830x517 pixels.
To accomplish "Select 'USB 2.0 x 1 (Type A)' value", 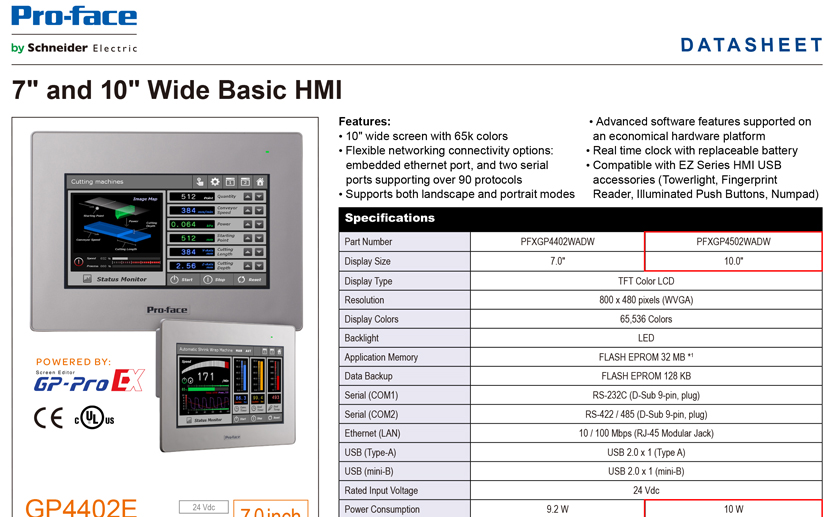I will pyautogui.click(x=646, y=452).
